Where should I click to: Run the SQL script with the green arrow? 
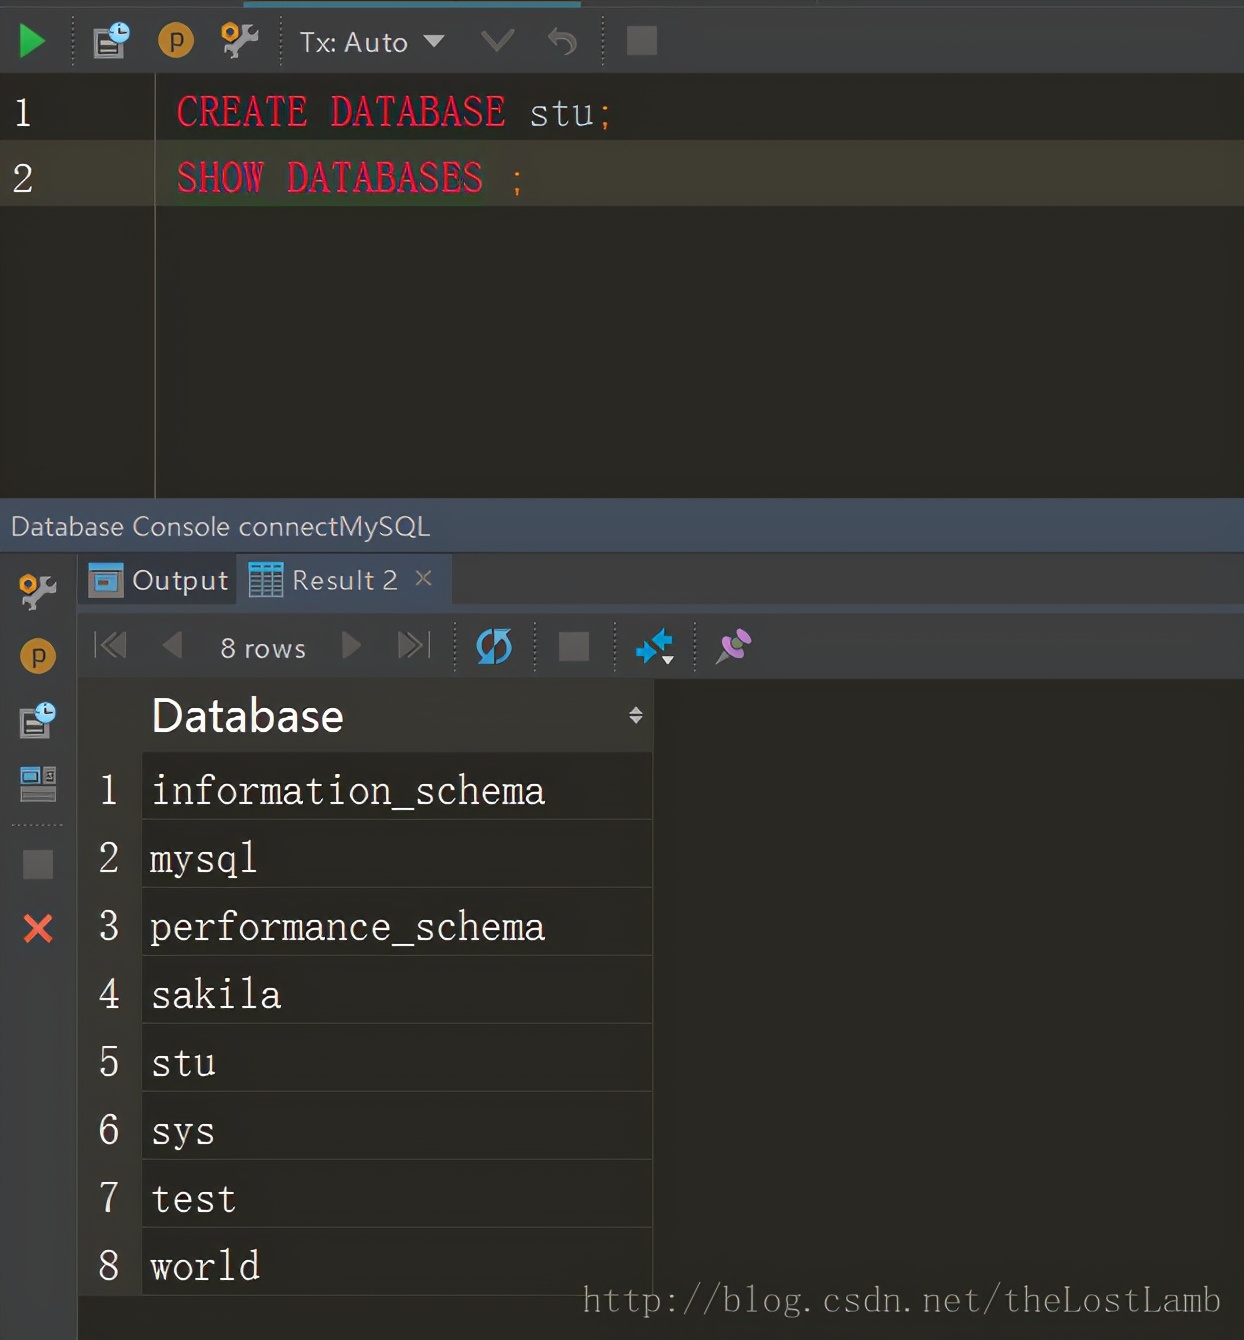click(31, 41)
